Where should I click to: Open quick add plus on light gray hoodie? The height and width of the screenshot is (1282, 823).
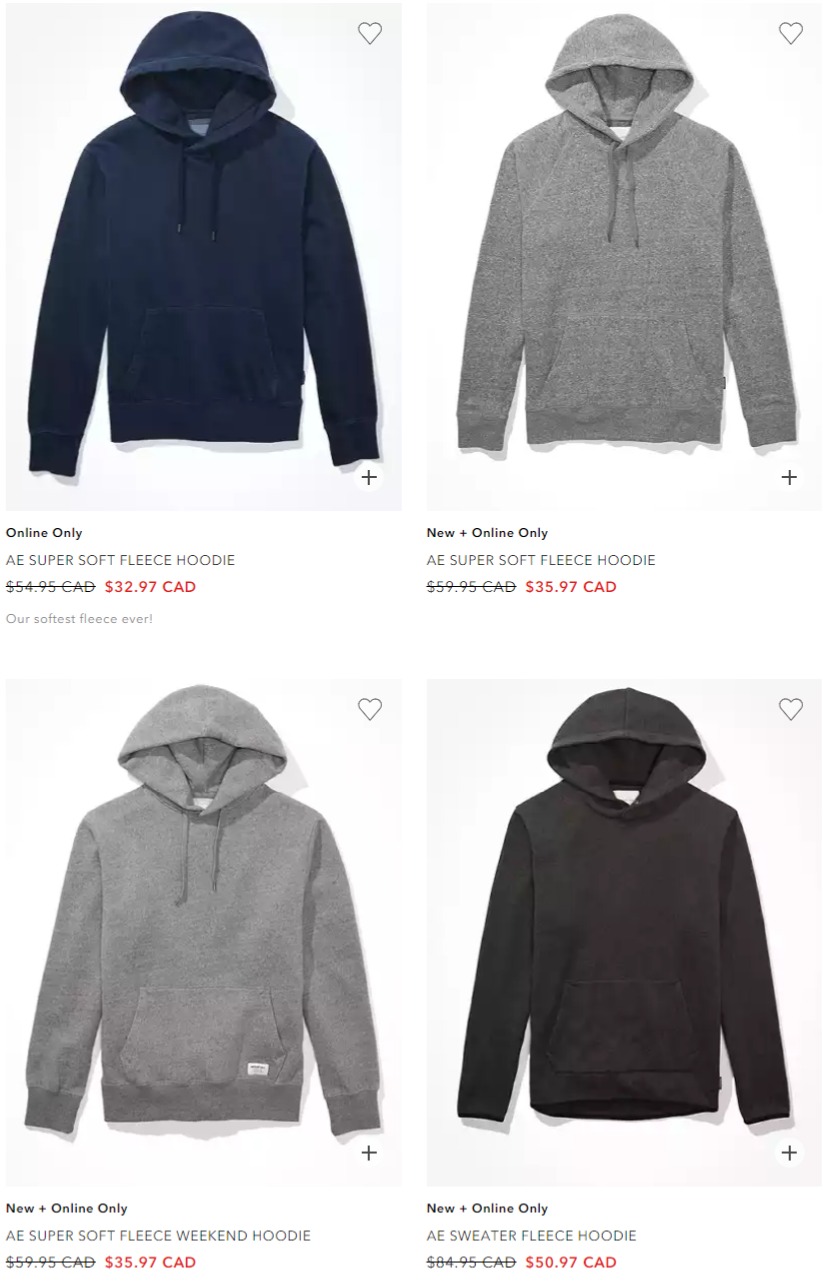[789, 477]
